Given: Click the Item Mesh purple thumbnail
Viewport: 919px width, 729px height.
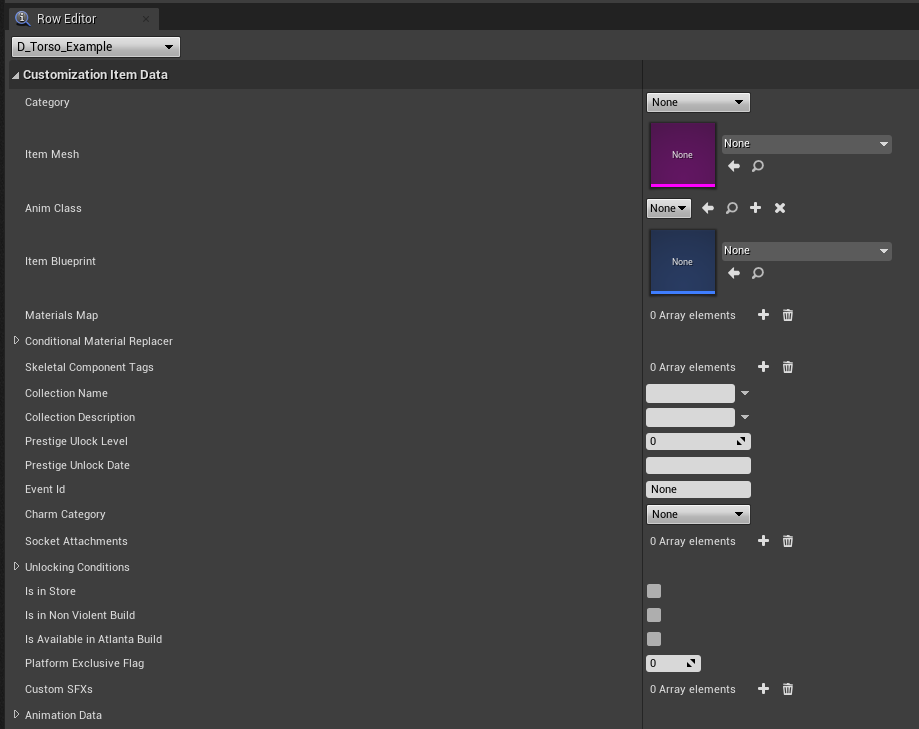Looking at the screenshot, I should (x=683, y=155).
